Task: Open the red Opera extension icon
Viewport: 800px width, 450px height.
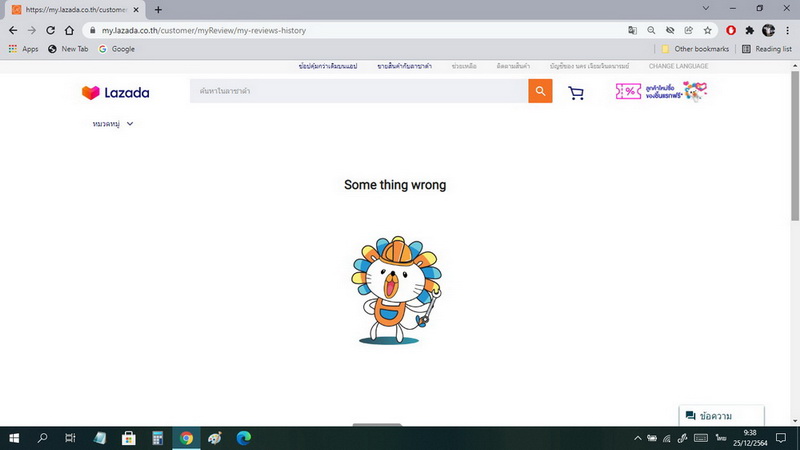Action: [x=731, y=31]
